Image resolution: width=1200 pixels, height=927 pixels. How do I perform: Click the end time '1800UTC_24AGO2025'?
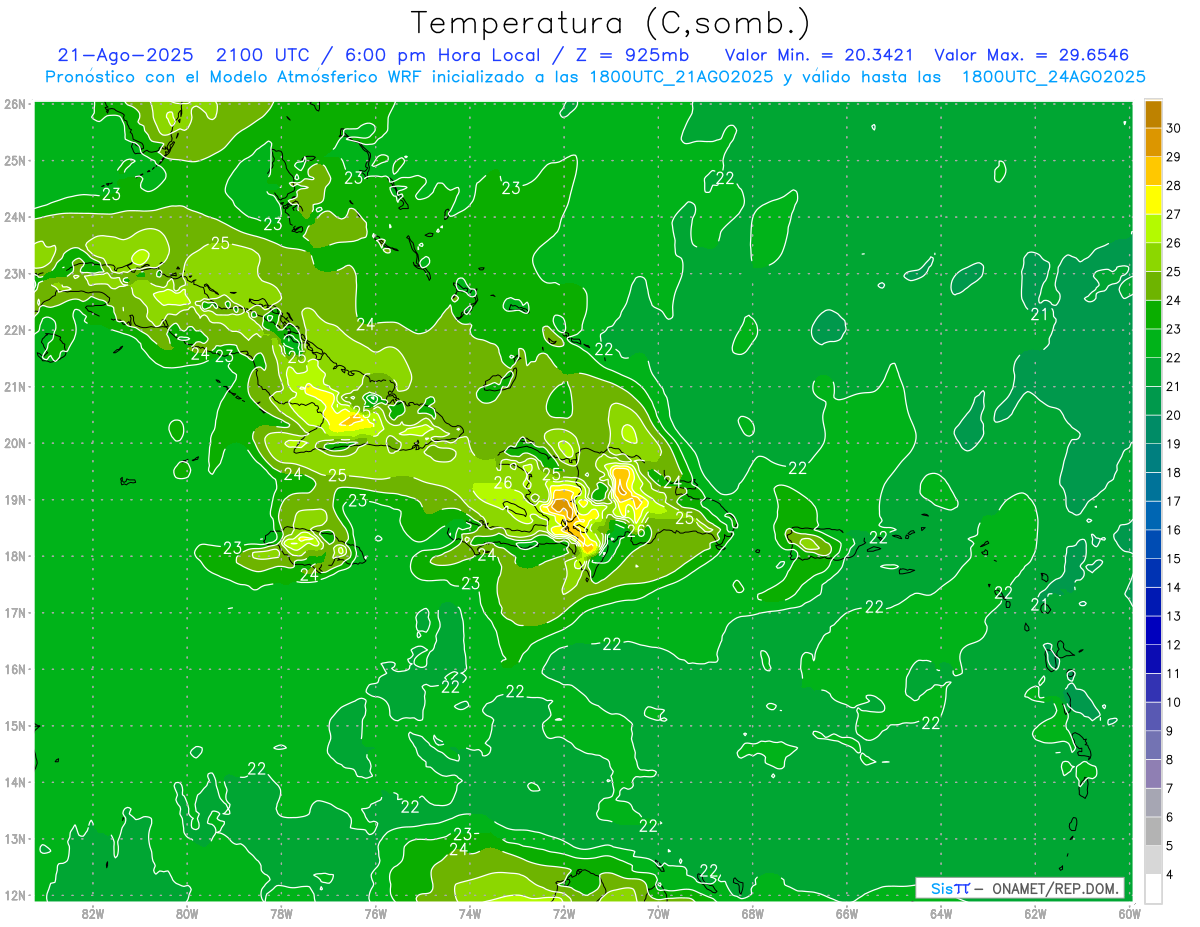pos(1053,77)
